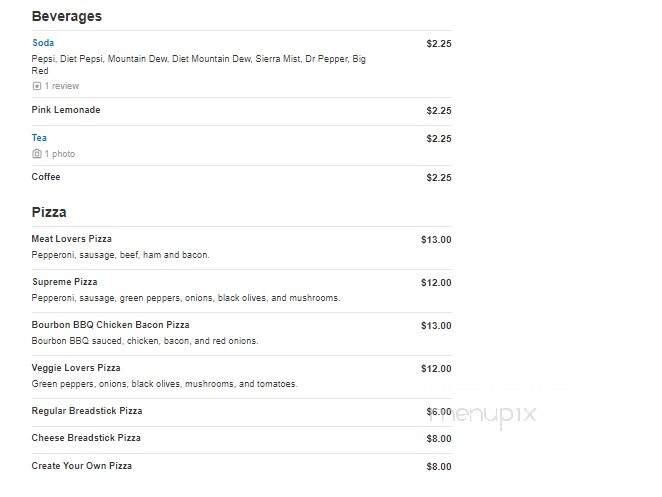View the 1 photo for Tea
Image resolution: width=662 pixels, height=497 pixels.
[x=60, y=154]
